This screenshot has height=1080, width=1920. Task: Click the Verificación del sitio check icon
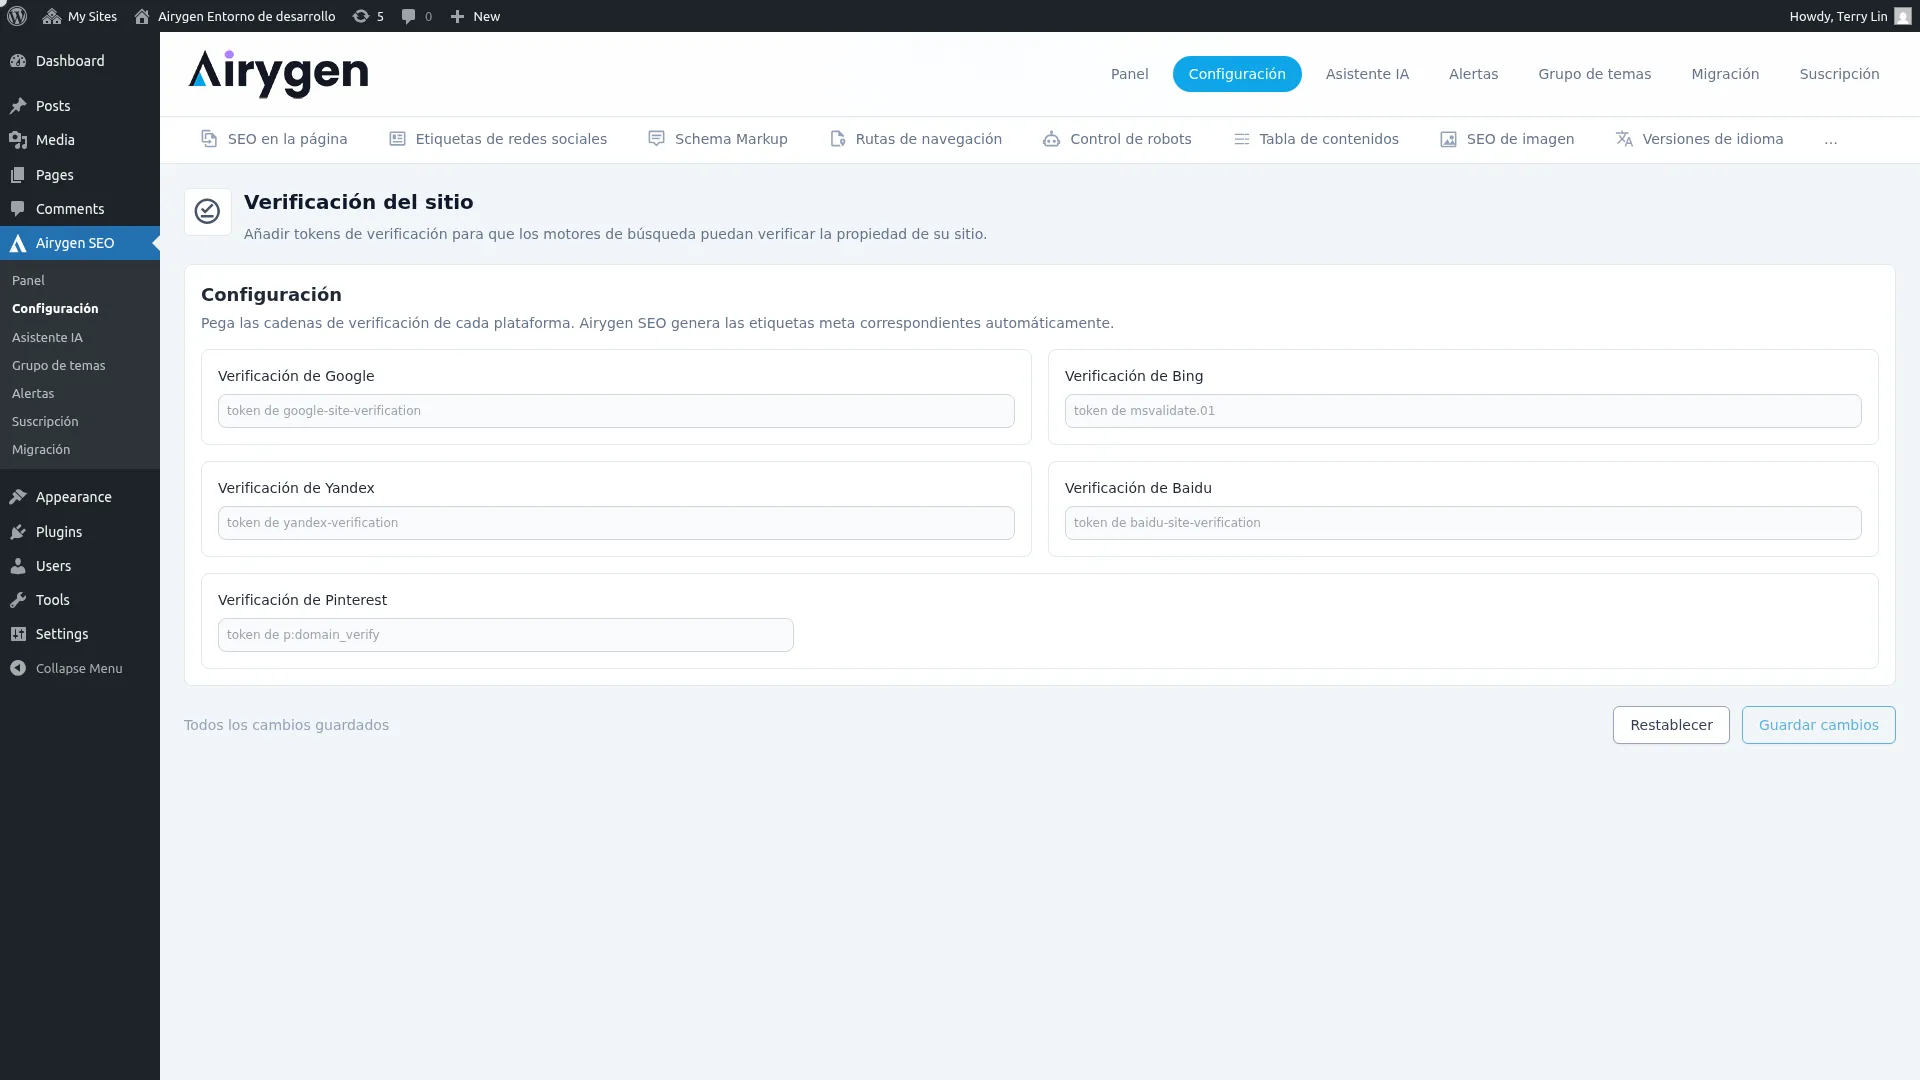pyautogui.click(x=207, y=211)
